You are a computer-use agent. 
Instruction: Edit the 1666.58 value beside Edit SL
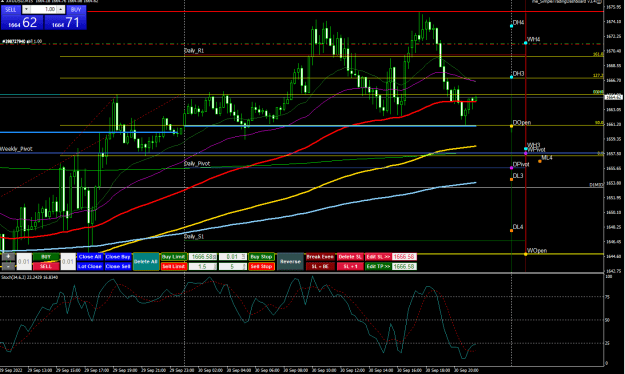[404, 257]
